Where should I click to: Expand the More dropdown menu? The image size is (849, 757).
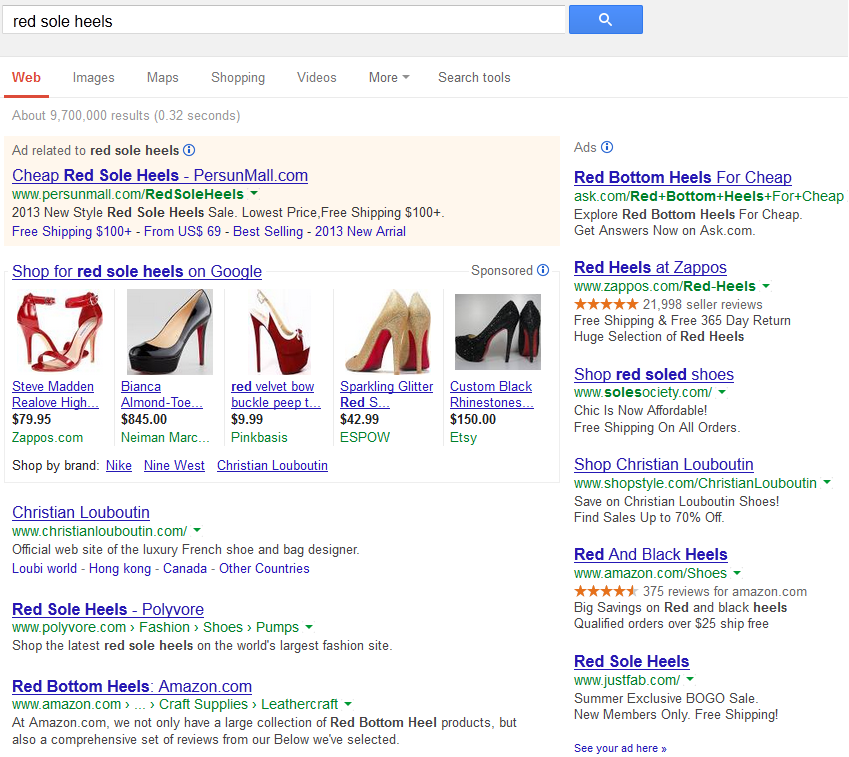click(x=389, y=77)
